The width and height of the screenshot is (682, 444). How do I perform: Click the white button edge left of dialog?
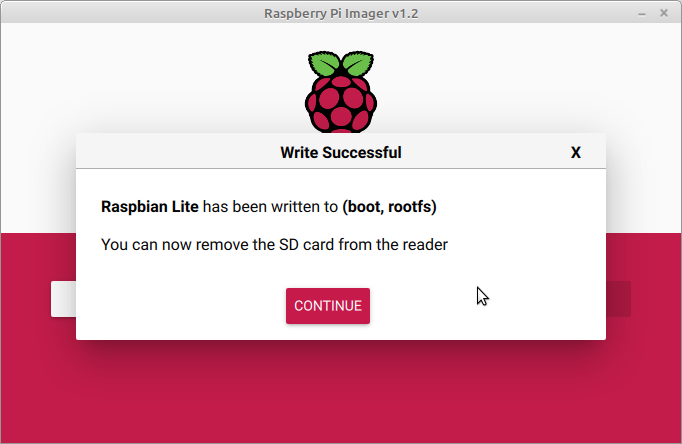(x=63, y=299)
